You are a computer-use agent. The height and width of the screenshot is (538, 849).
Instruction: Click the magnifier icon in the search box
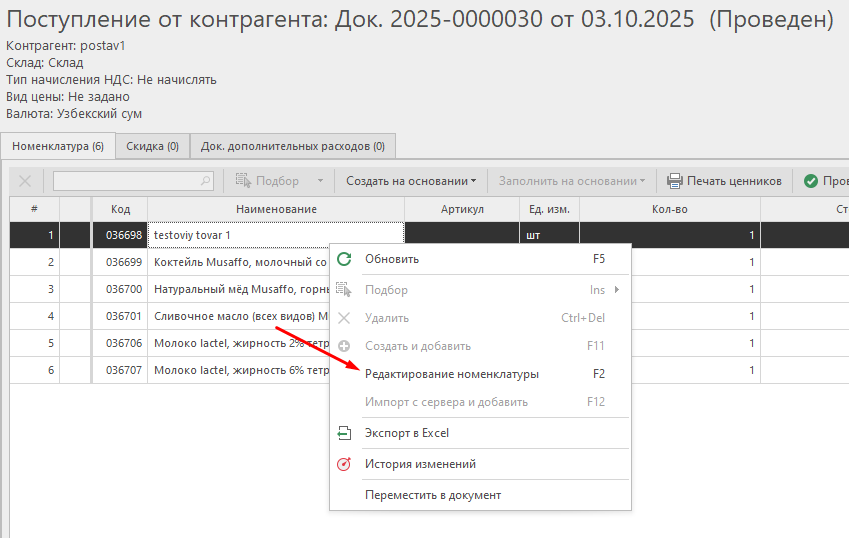coord(206,181)
